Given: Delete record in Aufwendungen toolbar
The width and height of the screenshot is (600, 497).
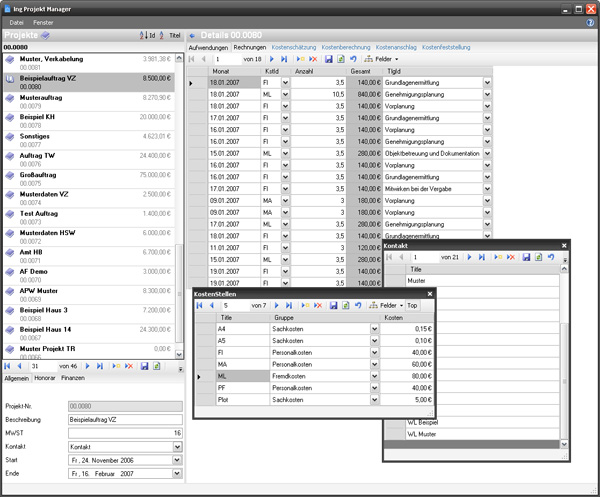Looking at the screenshot, I should tap(313, 59).
